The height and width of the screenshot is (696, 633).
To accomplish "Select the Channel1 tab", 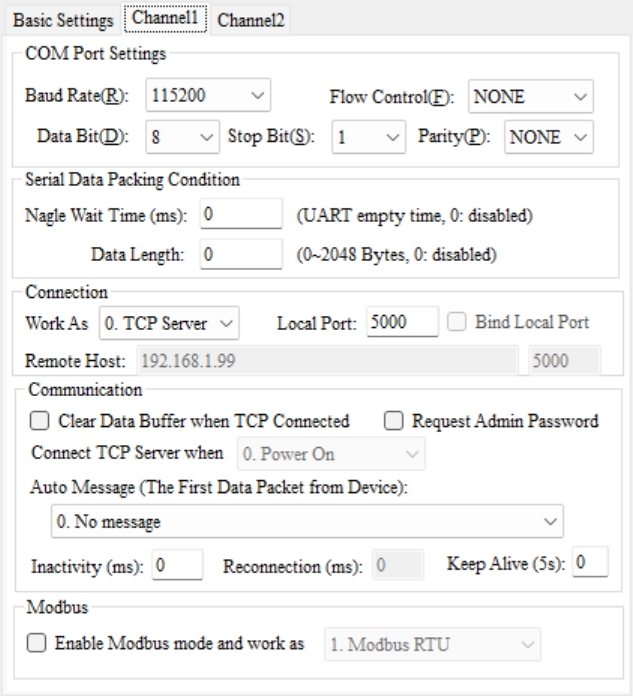I will (166, 18).
